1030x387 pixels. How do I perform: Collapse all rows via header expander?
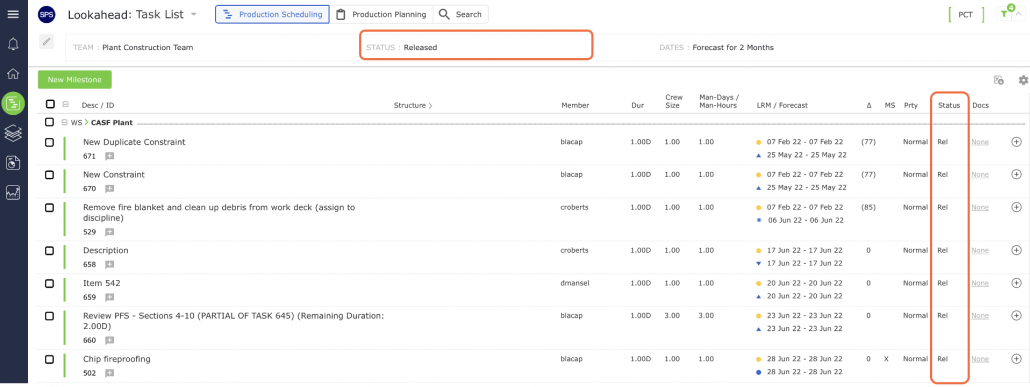pos(65,104)
